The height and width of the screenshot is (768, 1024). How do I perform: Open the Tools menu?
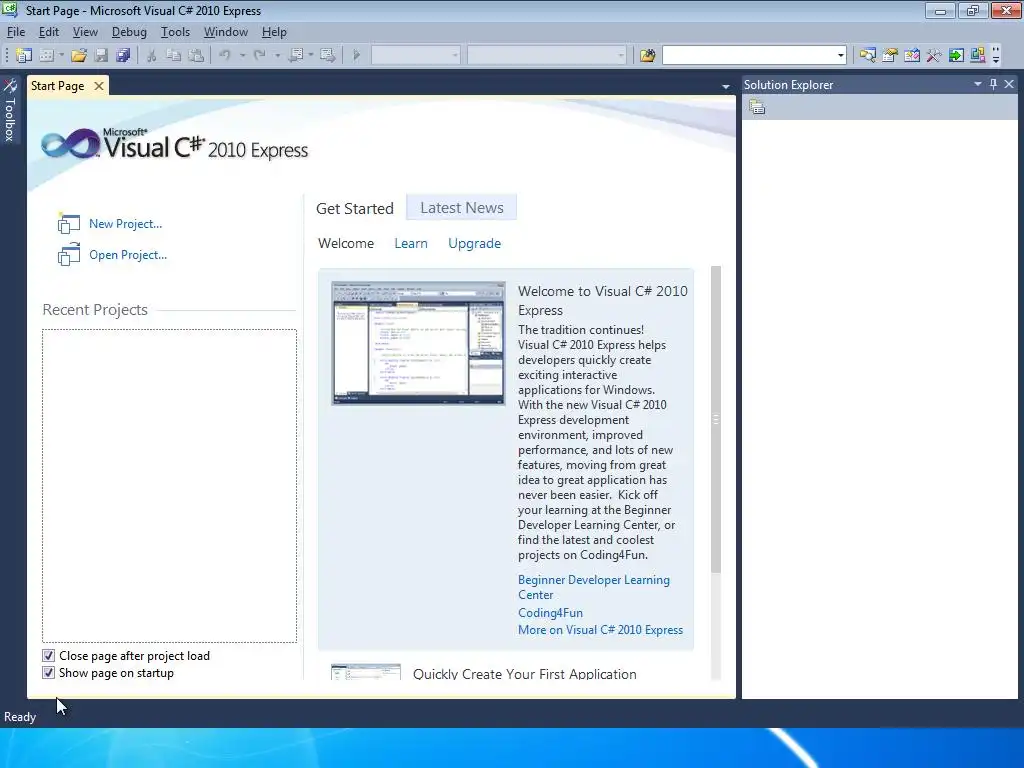(175, 32)
